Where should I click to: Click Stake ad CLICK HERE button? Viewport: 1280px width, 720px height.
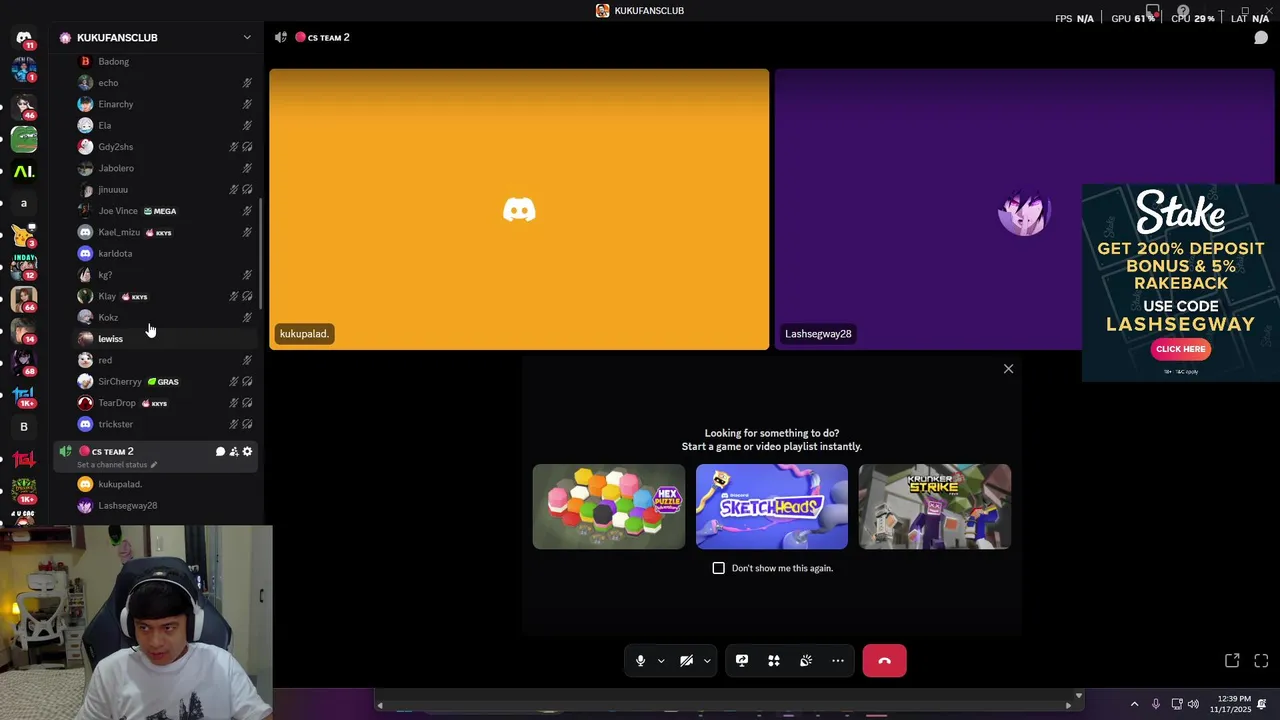point(1180,349)
